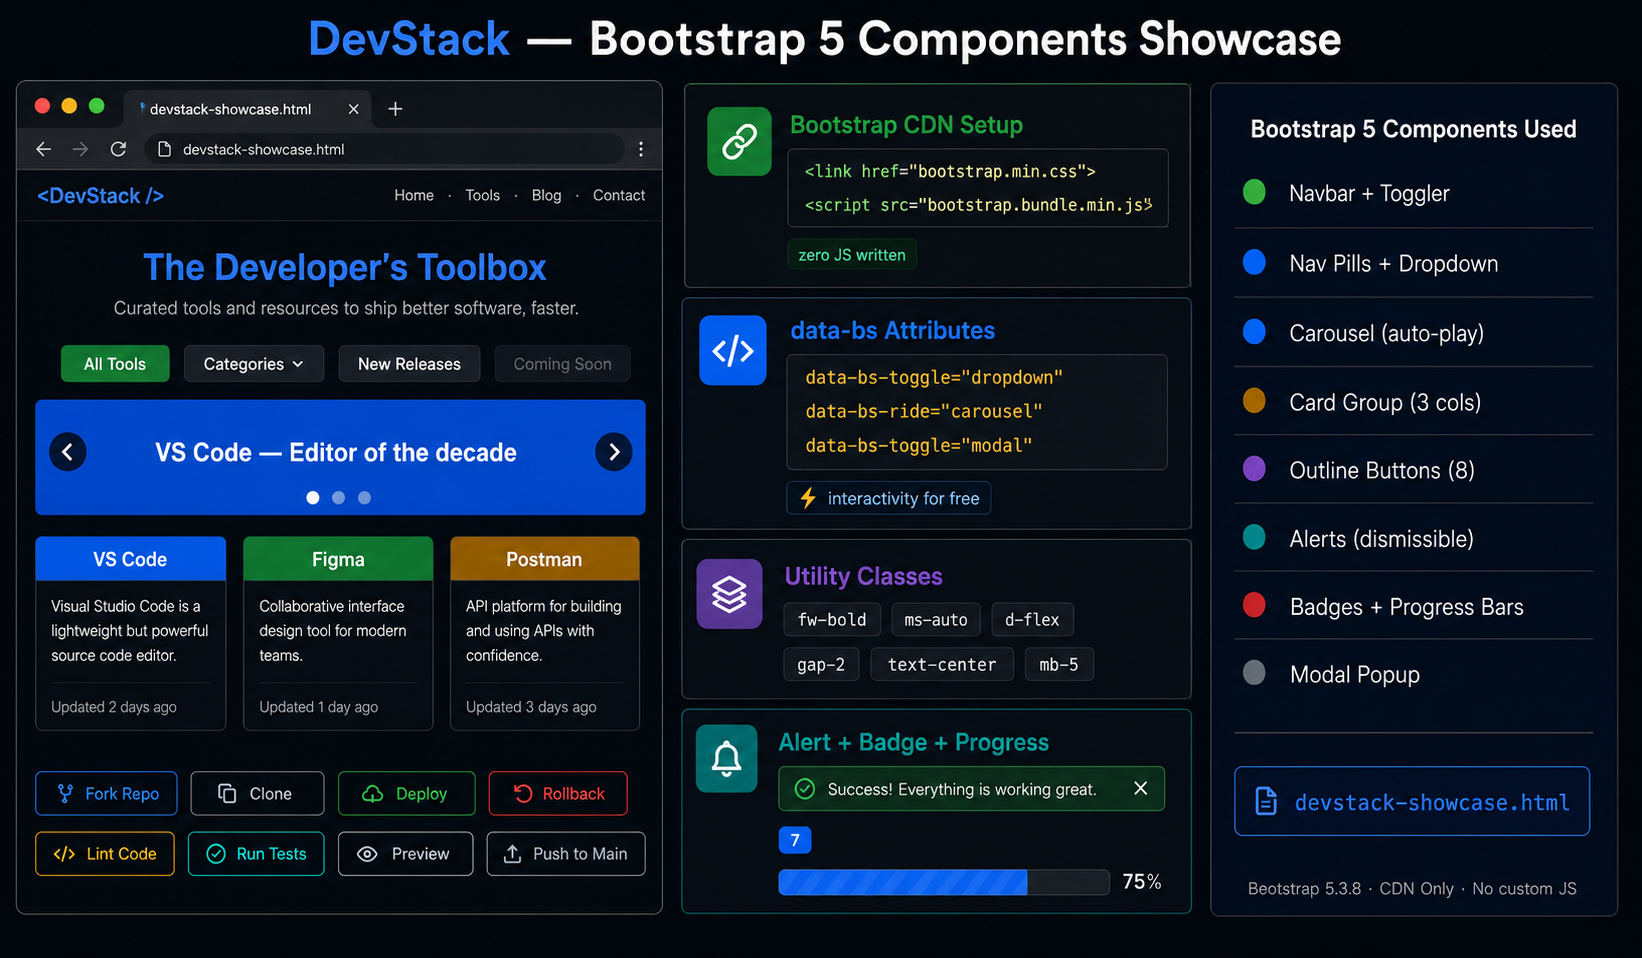Click the Nav Pills + Dropdown list item

coord(1413,263)
